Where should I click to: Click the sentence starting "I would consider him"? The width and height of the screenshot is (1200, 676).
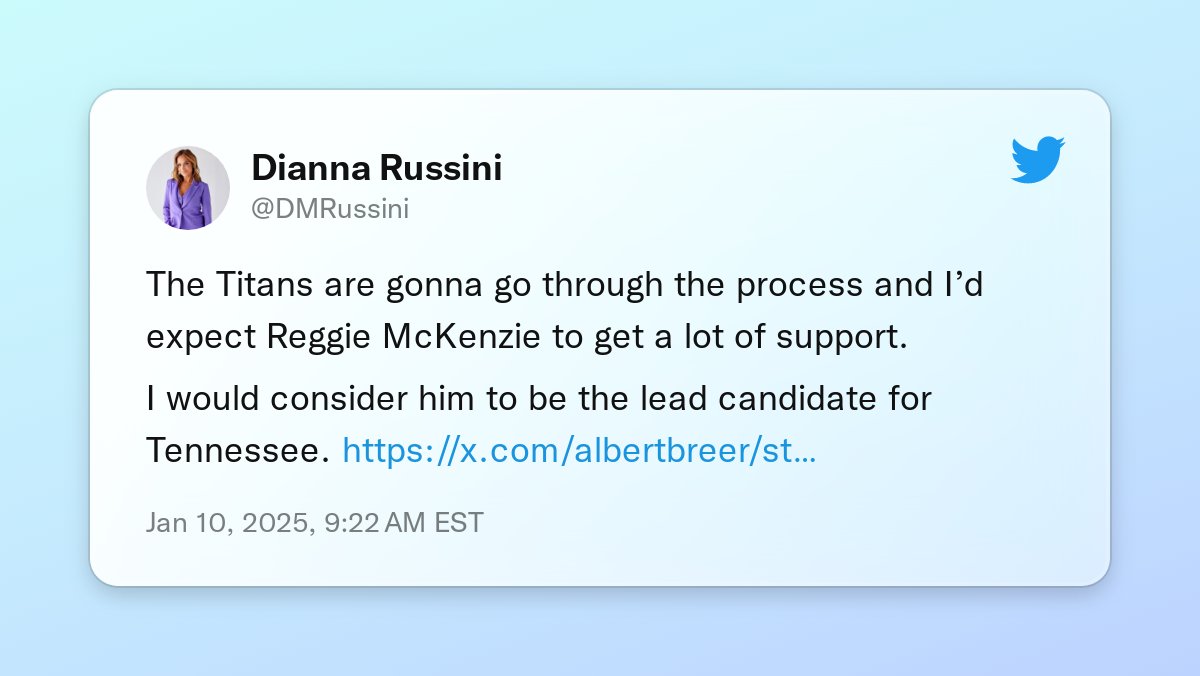(539, 426)
